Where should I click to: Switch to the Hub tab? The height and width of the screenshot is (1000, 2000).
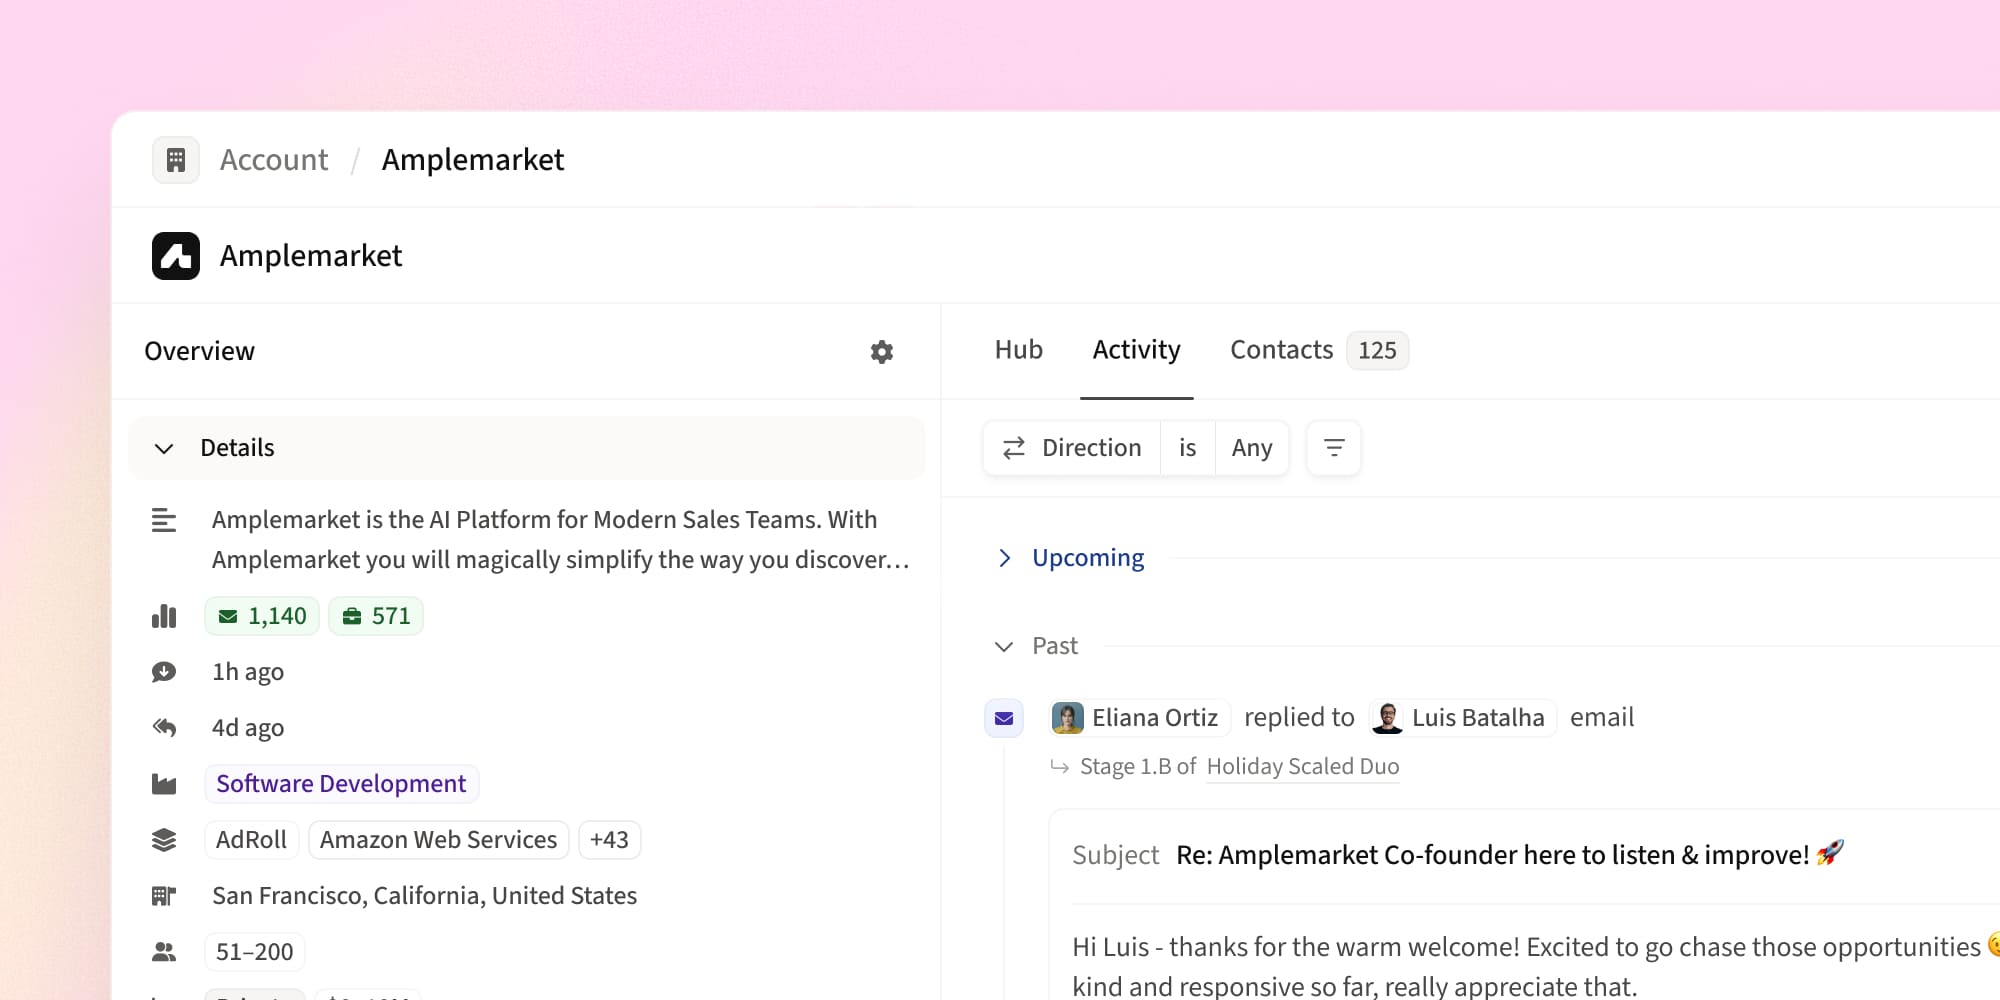click(x=1019, y=350)
